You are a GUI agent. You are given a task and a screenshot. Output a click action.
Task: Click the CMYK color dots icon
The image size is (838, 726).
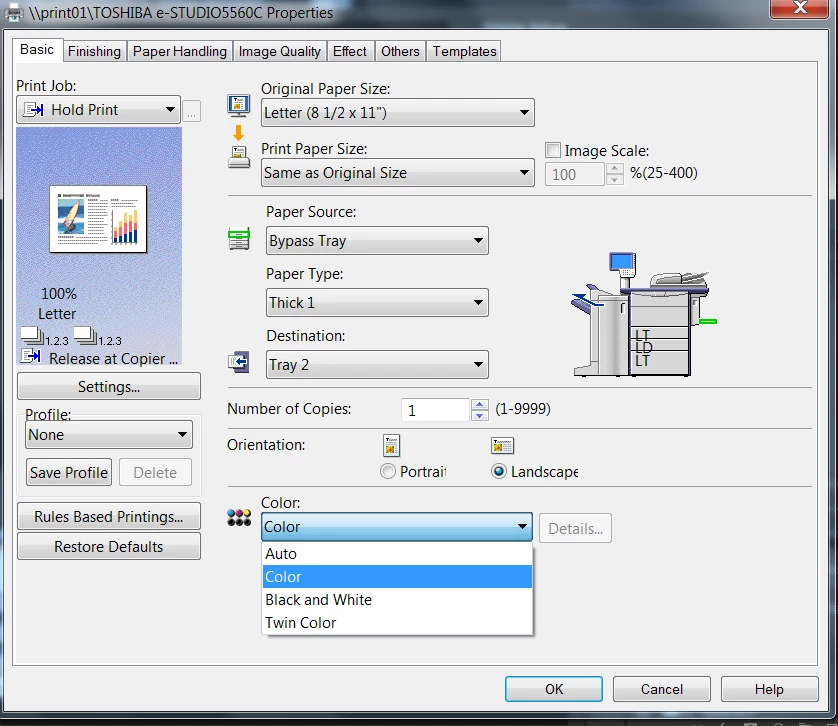(x=239, y=517)
